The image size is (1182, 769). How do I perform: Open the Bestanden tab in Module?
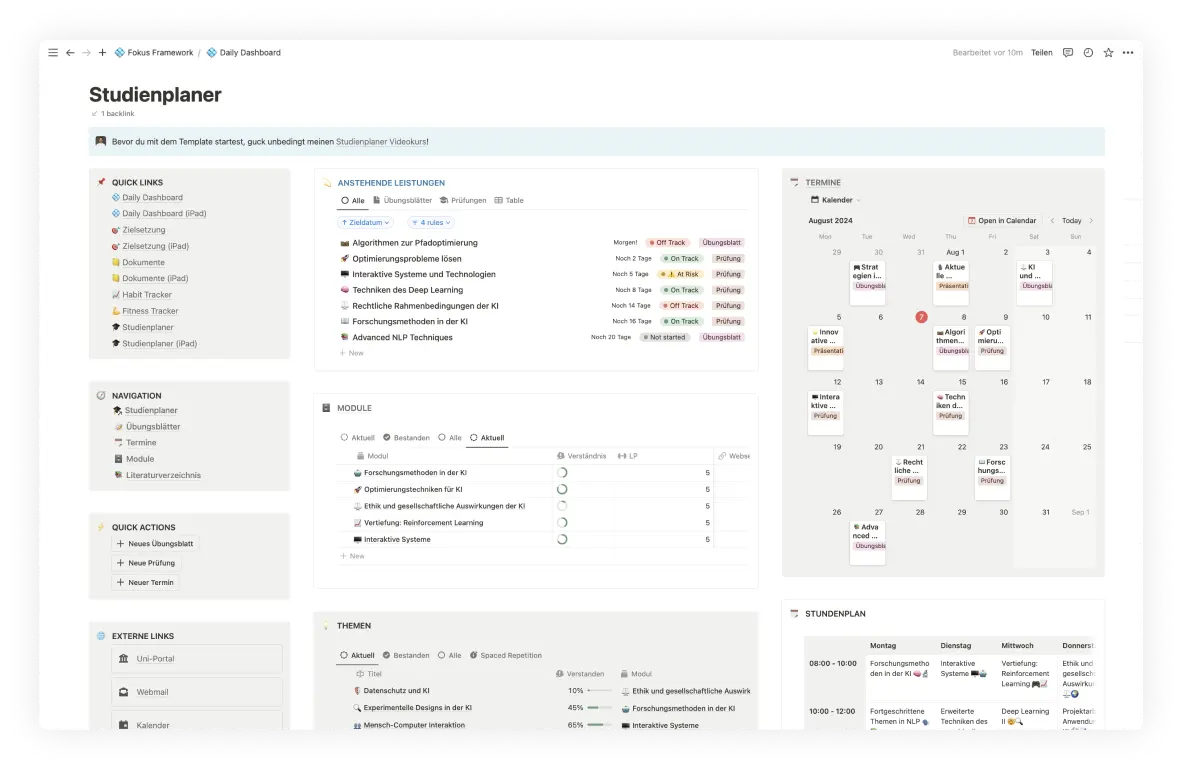pyautogui.click(x=406, y=438)
